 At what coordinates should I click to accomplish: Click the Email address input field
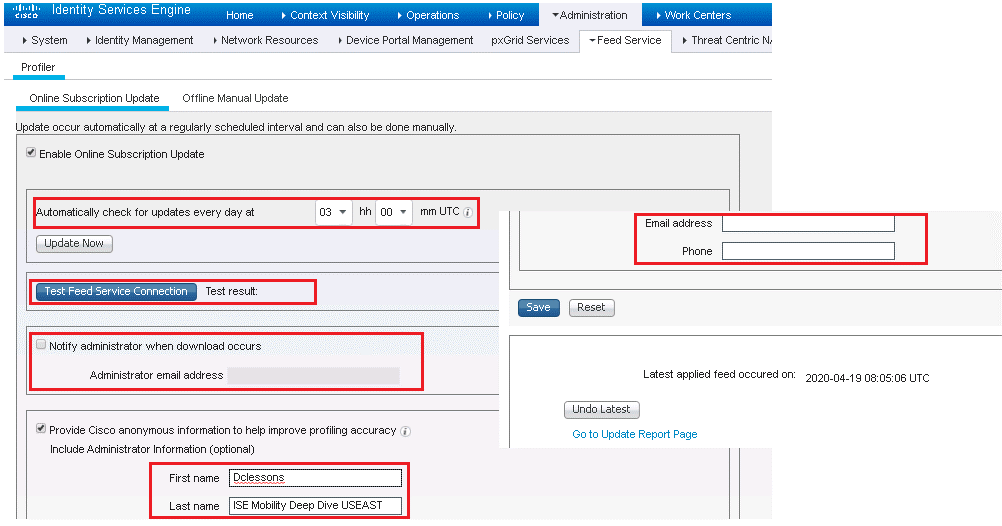pos(808,223)
